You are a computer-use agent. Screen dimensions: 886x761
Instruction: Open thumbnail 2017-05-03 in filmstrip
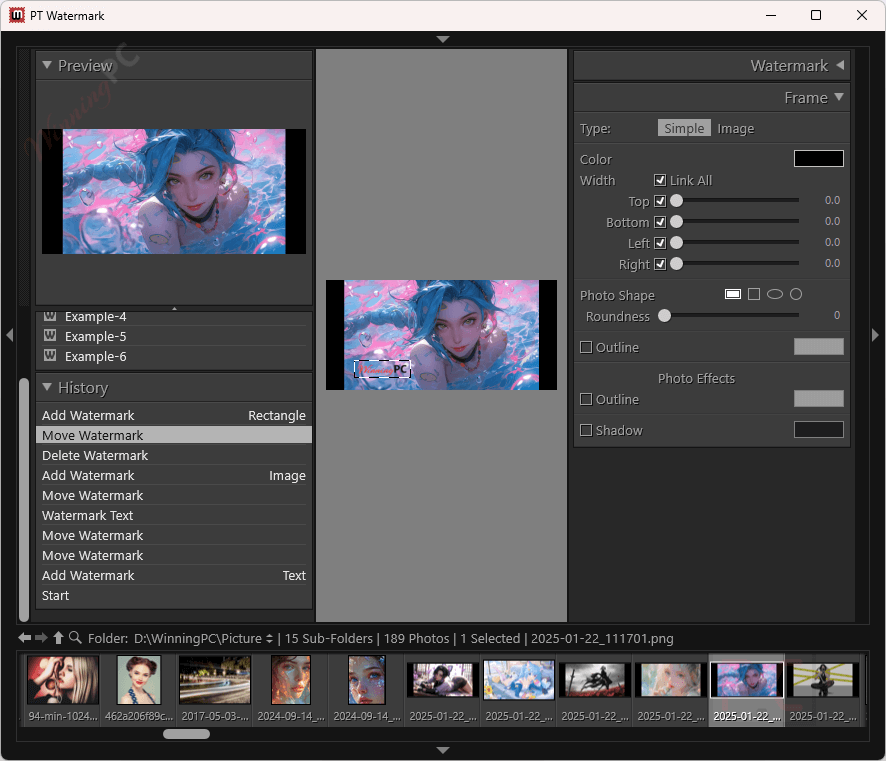pos(215,680)
